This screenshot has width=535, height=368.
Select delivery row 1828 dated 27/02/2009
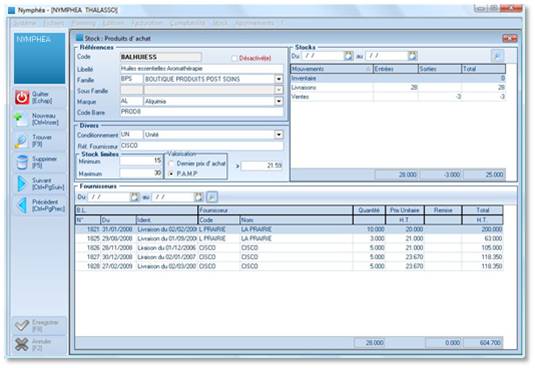point(289,266)
